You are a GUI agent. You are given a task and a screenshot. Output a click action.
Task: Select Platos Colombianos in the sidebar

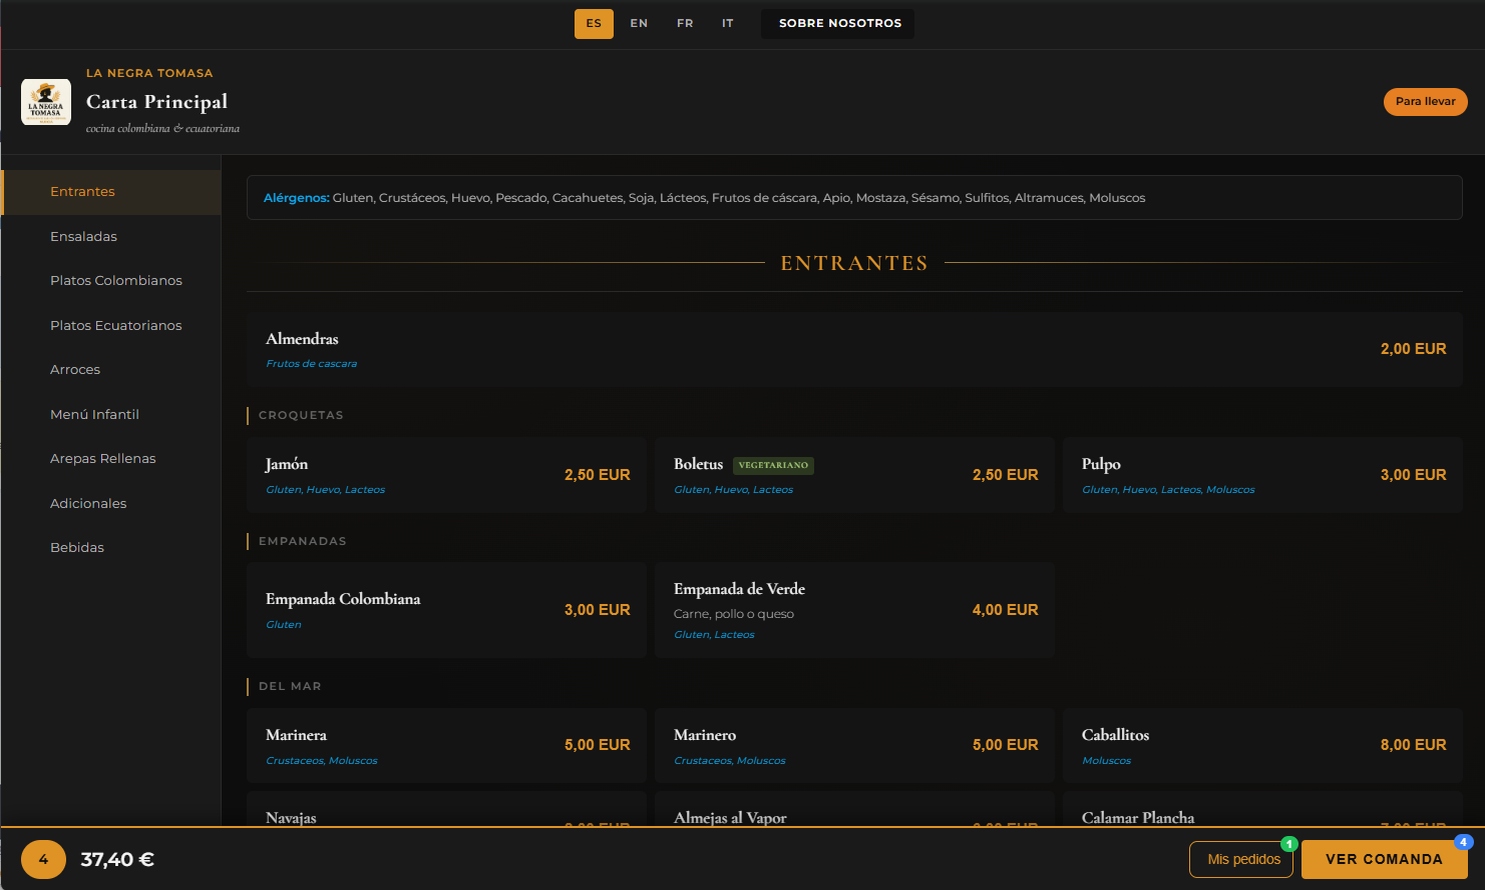coord(116,280)
